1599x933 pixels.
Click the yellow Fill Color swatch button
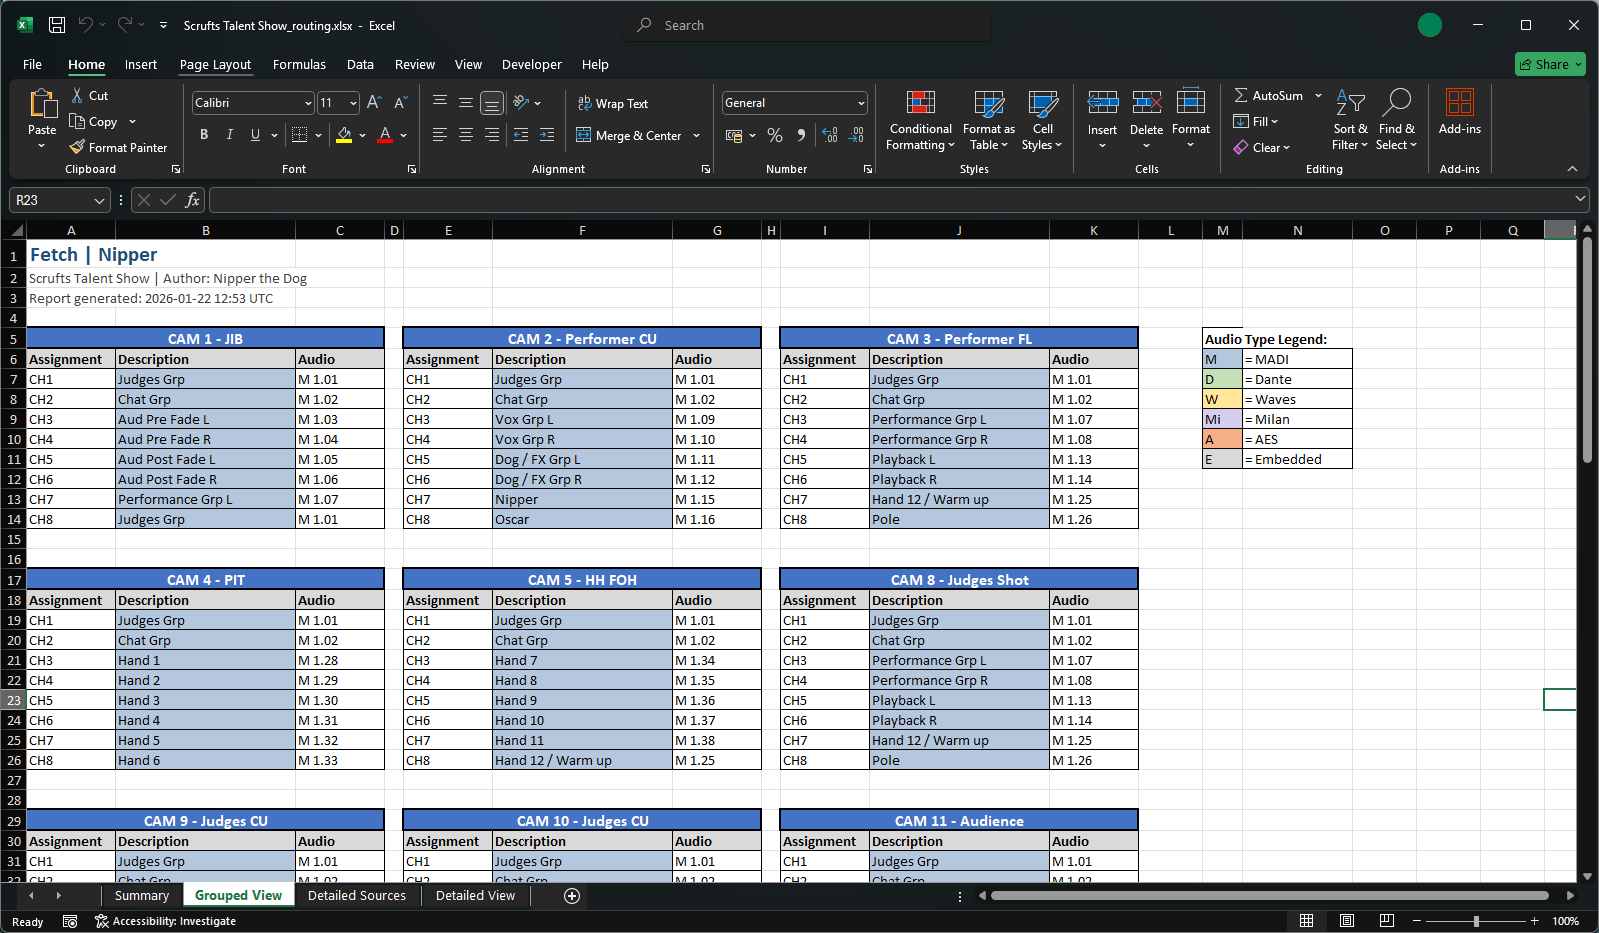(x=344, y=135)
